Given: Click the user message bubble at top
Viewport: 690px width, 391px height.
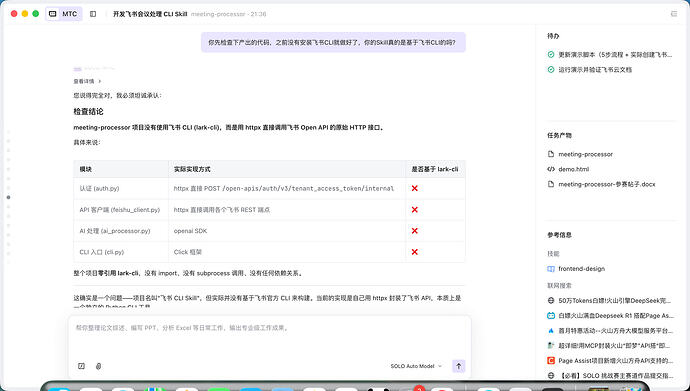Looking at the screenshot, I should coord(333,43).
